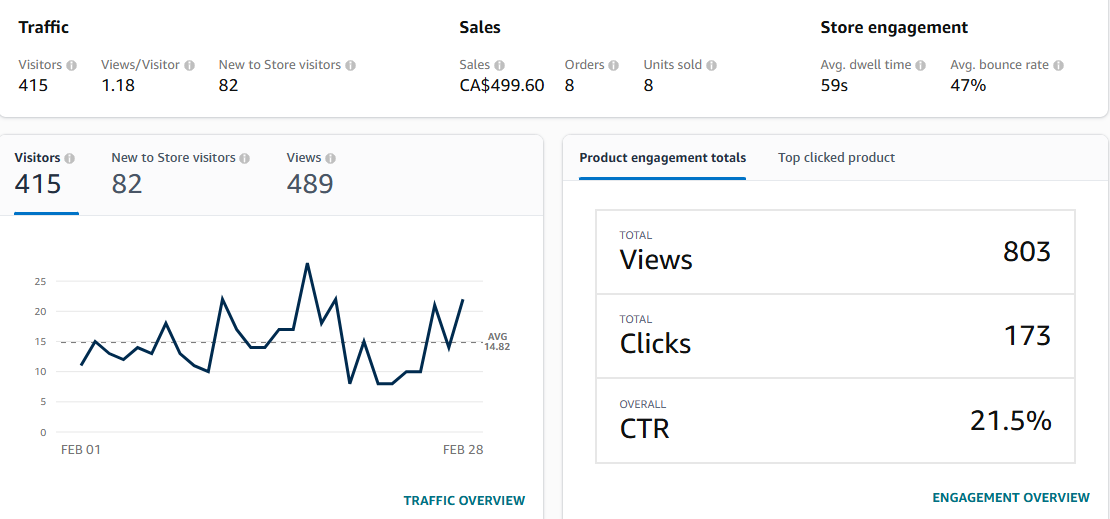Click info icon on chart New to Store visitors tab
This screenshot has width=1110, height=519.
pos(245,158)
